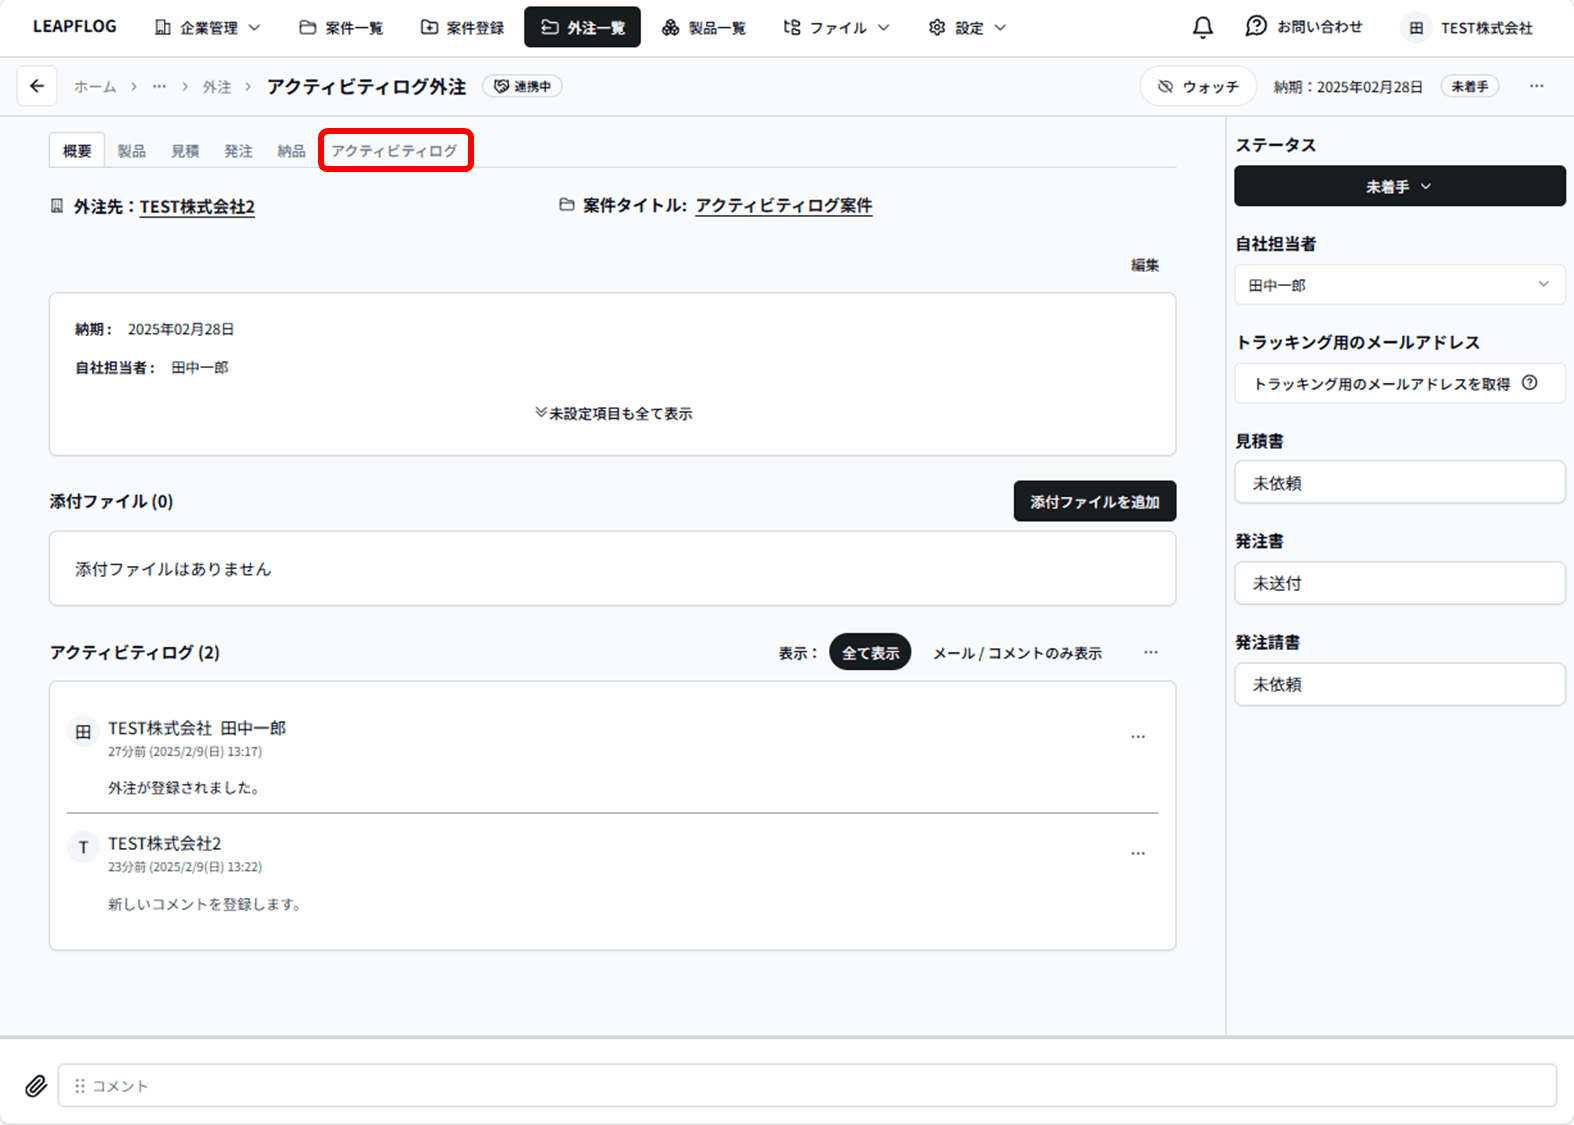Switch to the アクティビティログ tab
The image size is (1574, 1125).
394,151
